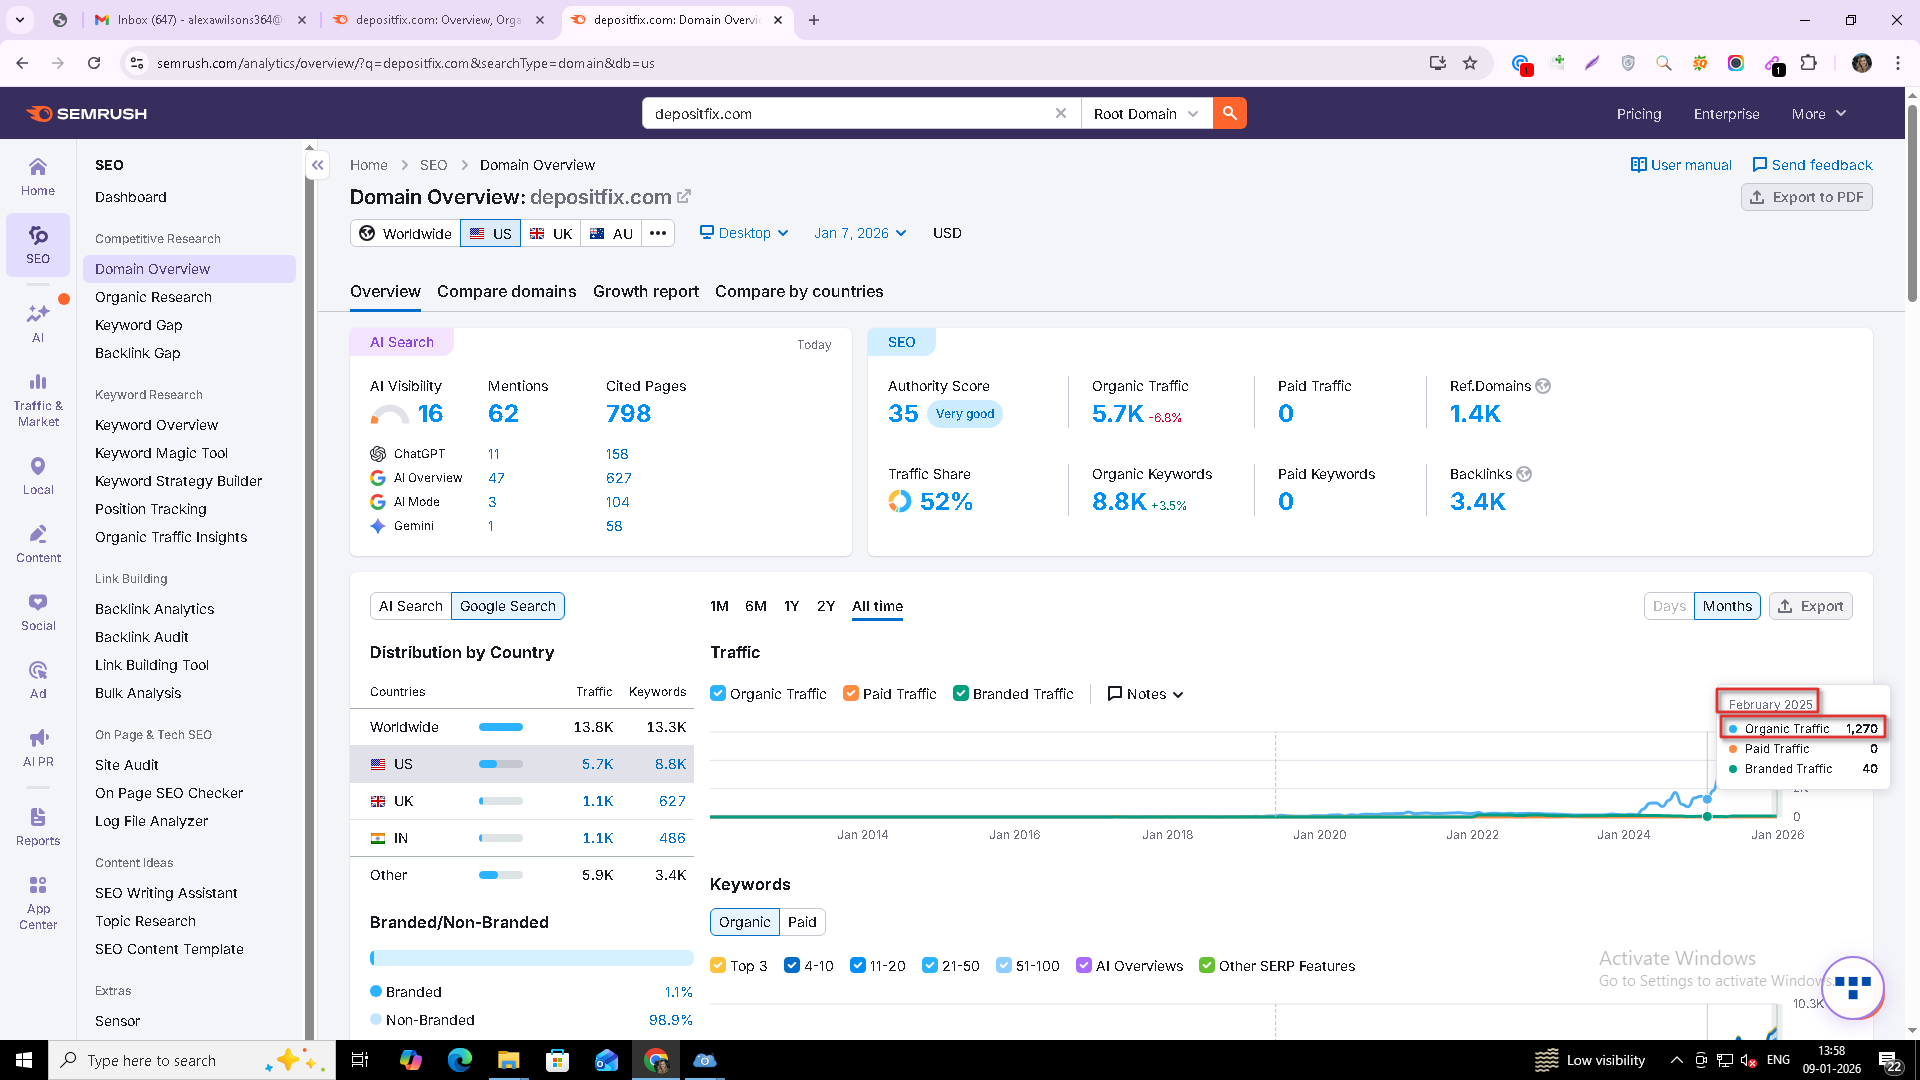Open the Root Domain dropdown
This screenshot has height=1080, width=1920.
coord(1146,113)
